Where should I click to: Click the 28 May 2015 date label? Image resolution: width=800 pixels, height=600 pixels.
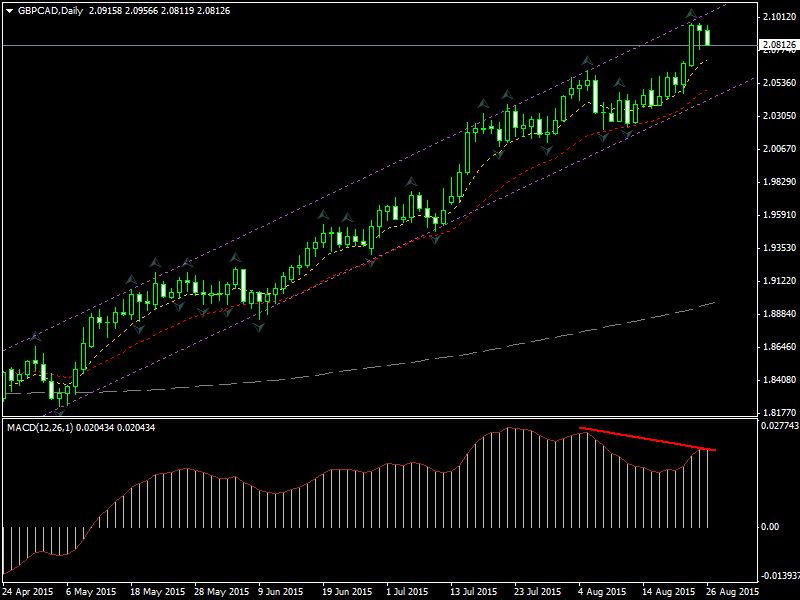click(221, 592)
